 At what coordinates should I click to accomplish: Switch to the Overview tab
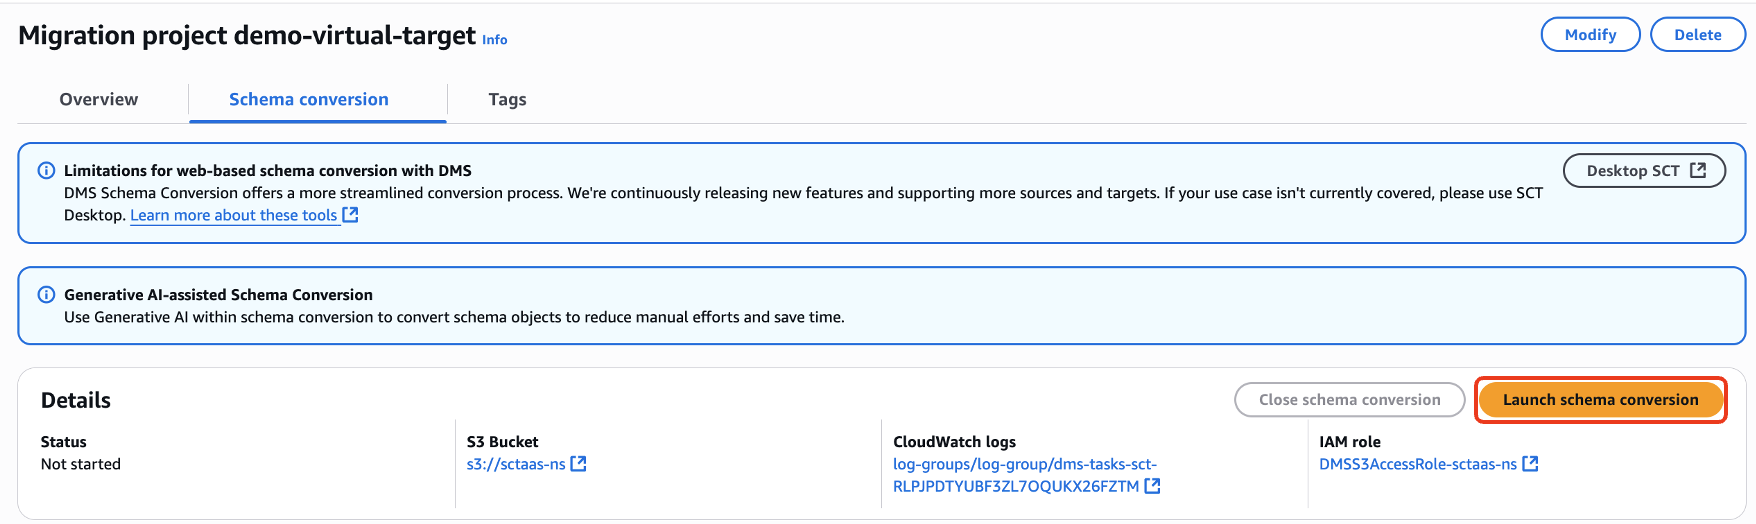(x=99, y=99)
